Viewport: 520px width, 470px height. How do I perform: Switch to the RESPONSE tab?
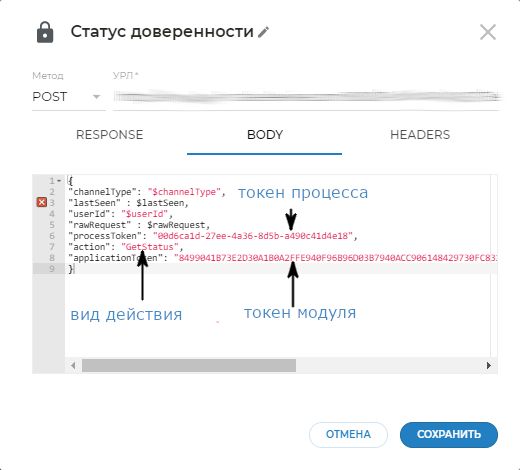click(x=110, y=135)
